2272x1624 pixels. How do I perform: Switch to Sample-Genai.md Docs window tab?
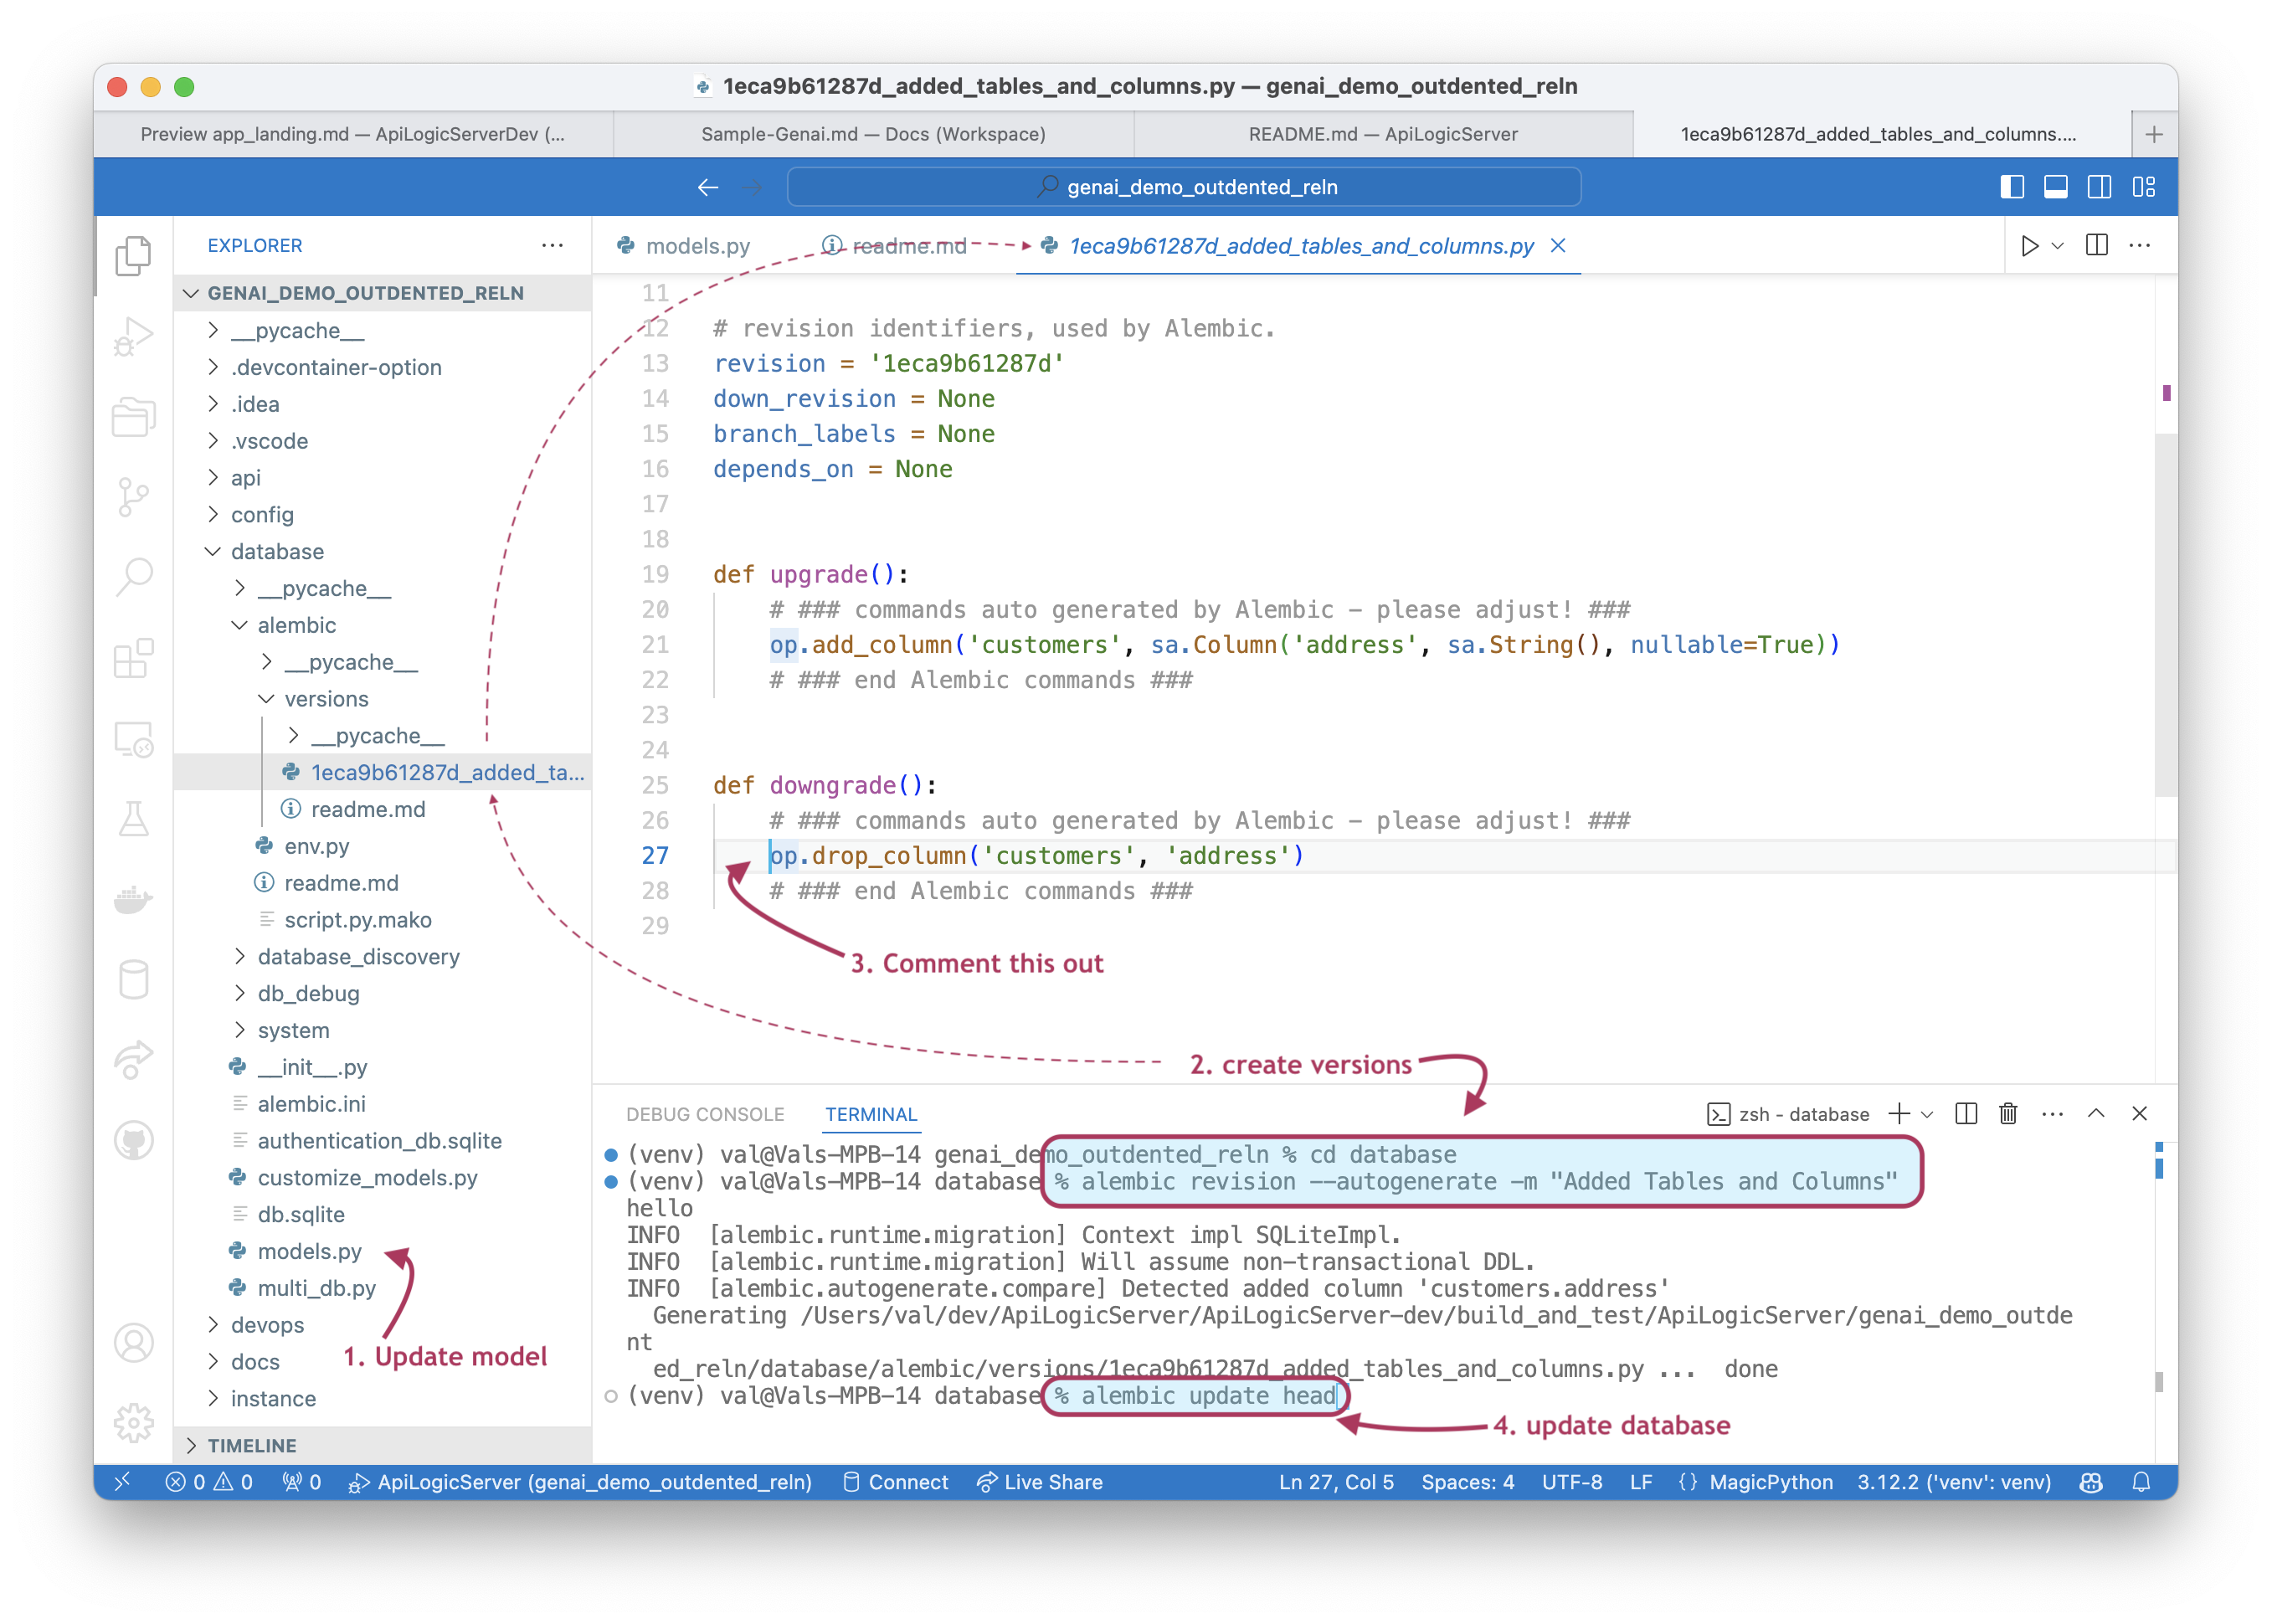click(x=873, y=134)
